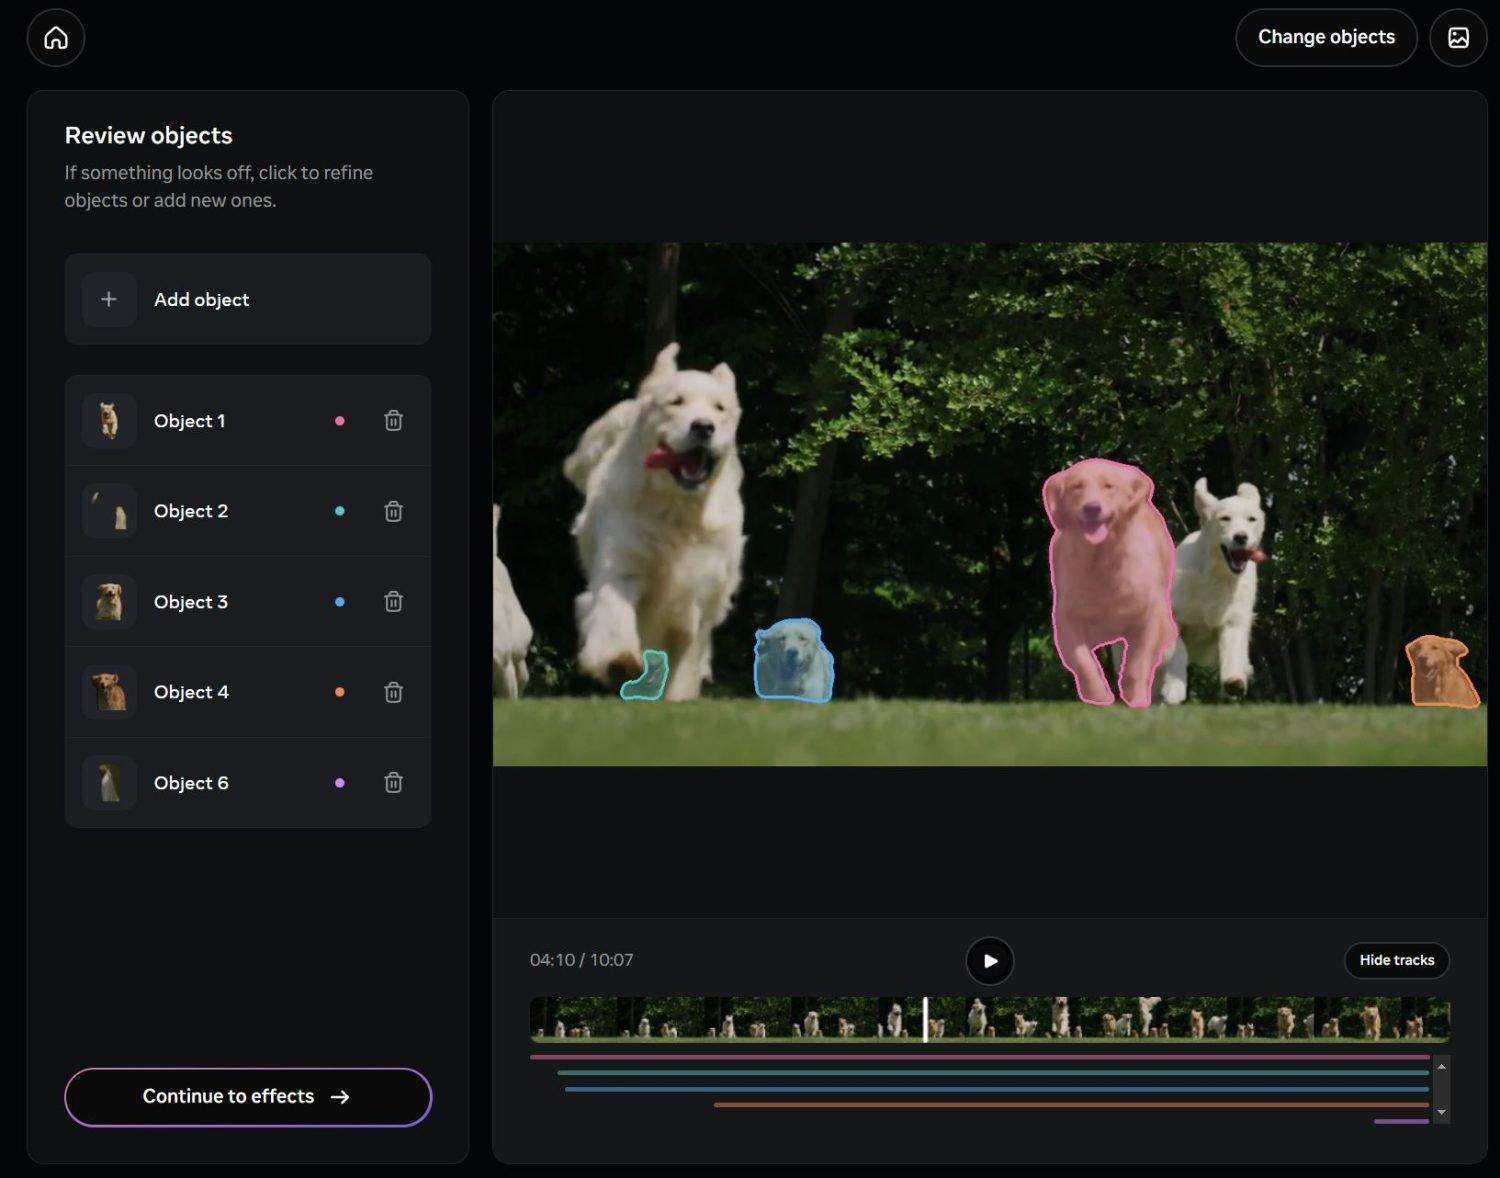Click Object 4 orange color dot

tap(340, 693)
